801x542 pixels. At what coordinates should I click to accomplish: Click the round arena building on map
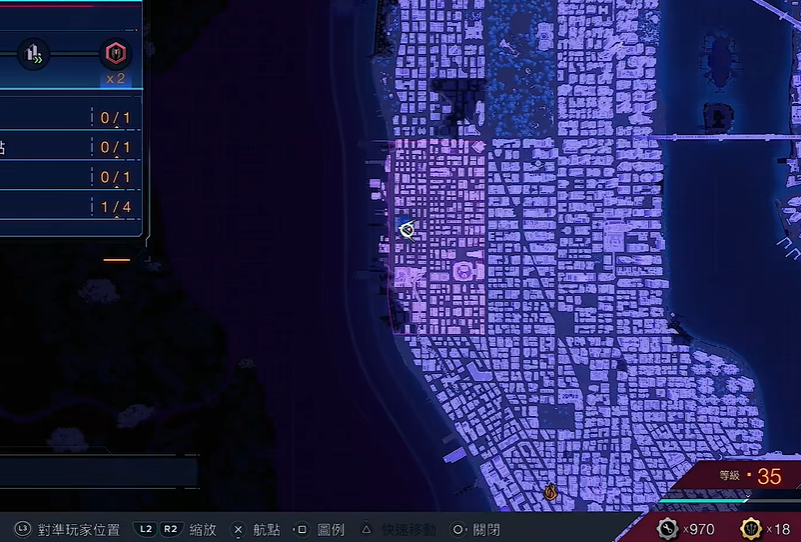coord(464,270)
